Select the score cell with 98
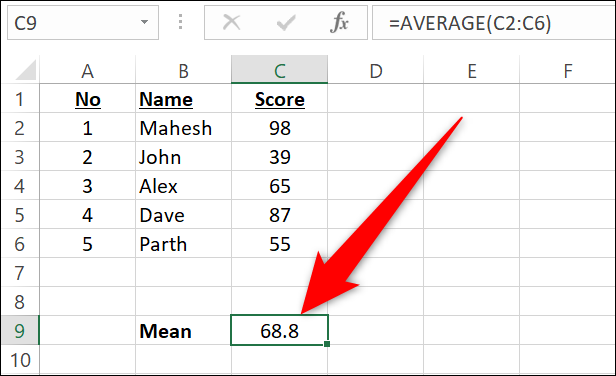 (279, 127)
